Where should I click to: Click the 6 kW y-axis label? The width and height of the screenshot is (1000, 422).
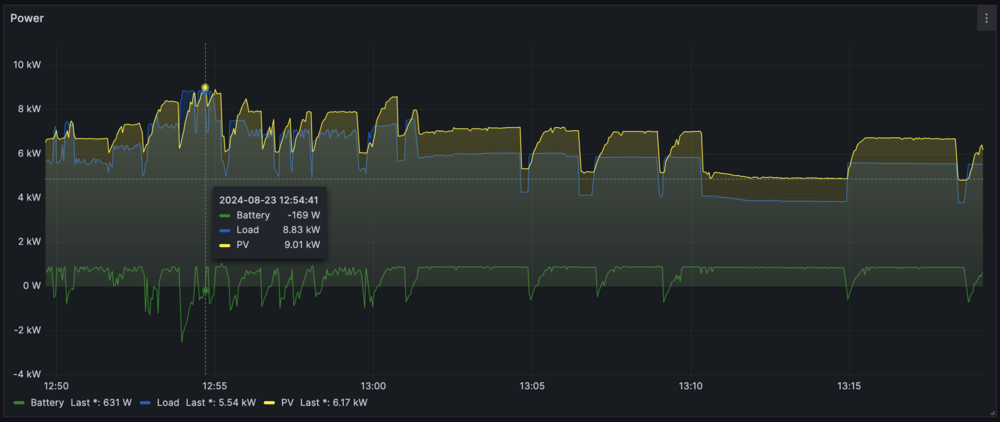[x=29, y=154]
